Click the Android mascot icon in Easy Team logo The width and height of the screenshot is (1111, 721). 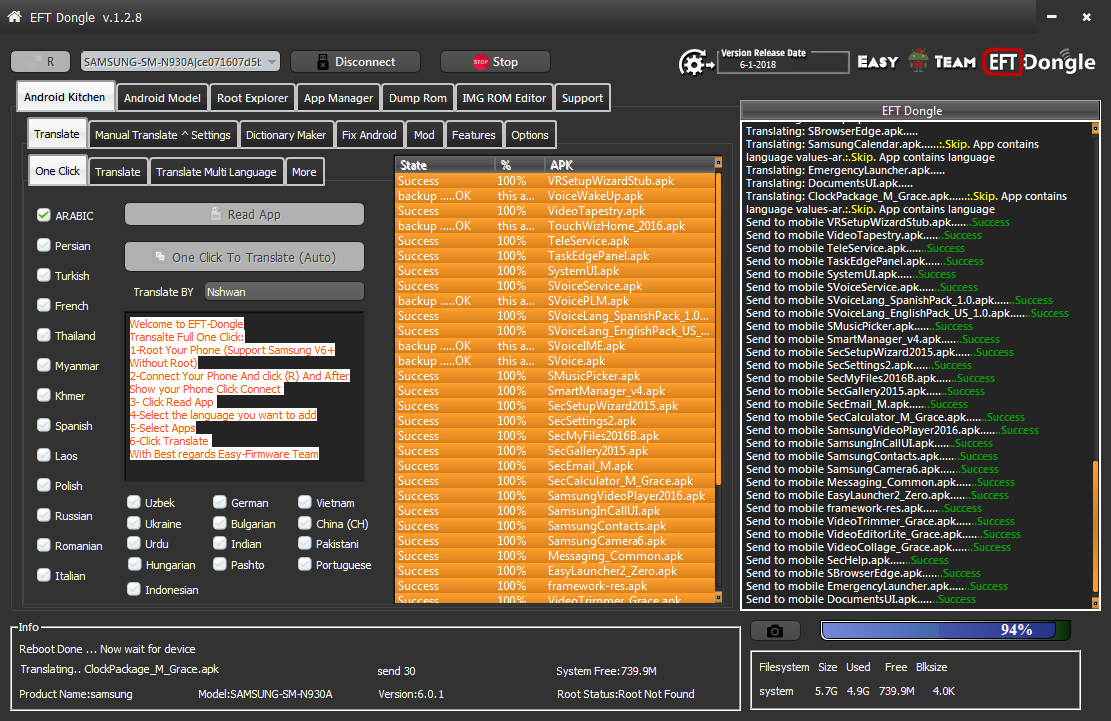[918, 61]
